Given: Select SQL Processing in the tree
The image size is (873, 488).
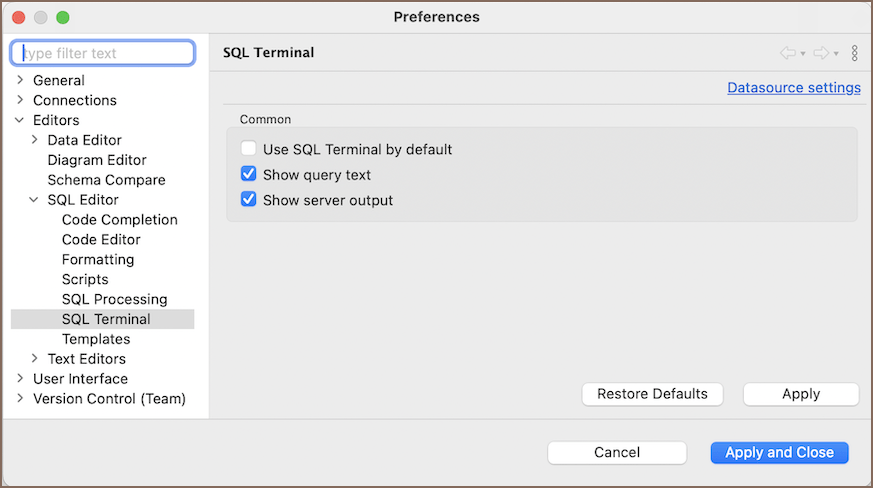Looking at the screenshot, I should pyautogui.click(x=114, y=299).
